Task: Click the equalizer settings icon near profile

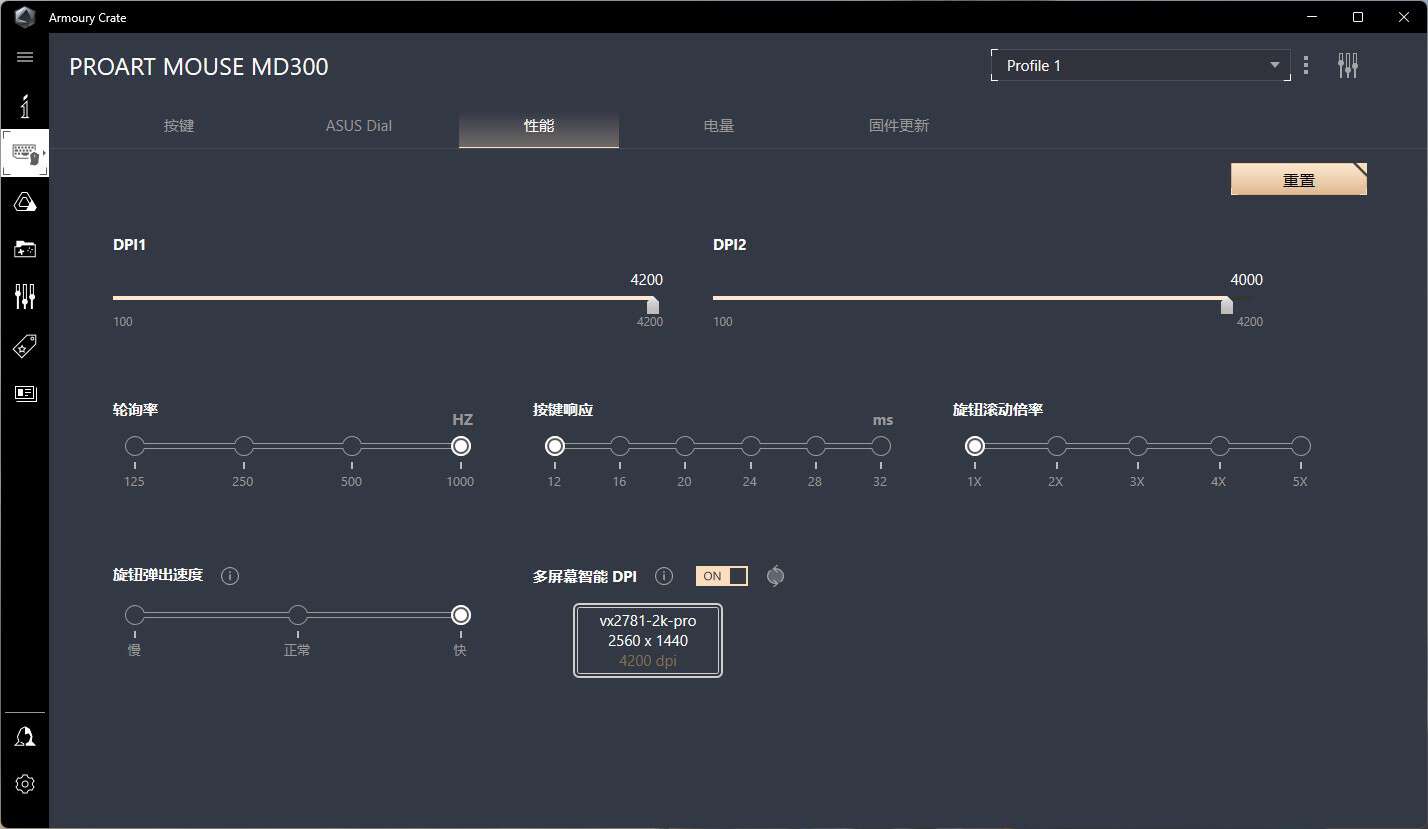Action: click(1348, 66)
